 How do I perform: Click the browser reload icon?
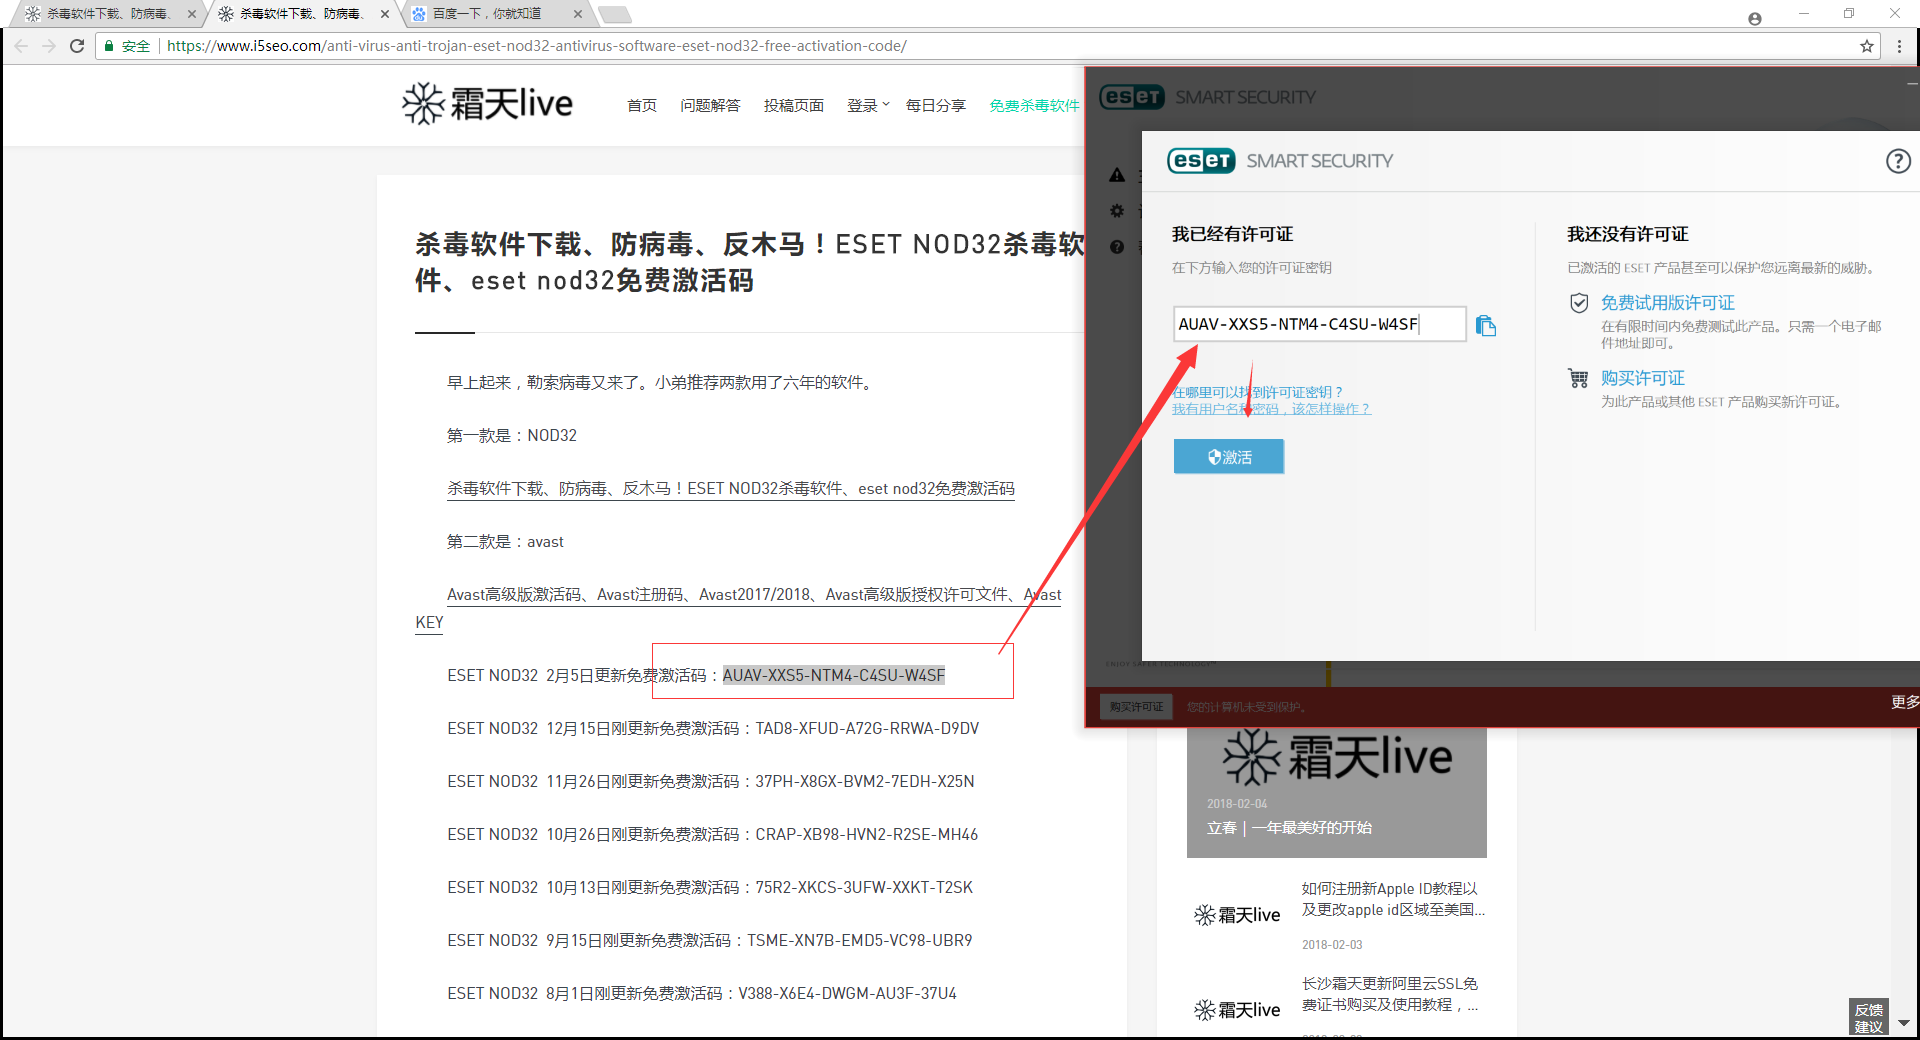(77, 46)
